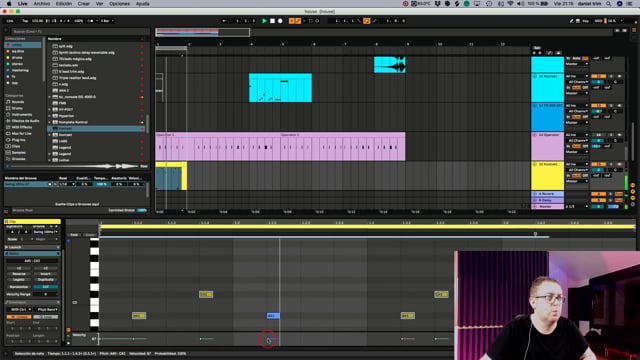Click the Stop button in the transport
This screenshot has width=640, height=360.
tap(272, 21)
